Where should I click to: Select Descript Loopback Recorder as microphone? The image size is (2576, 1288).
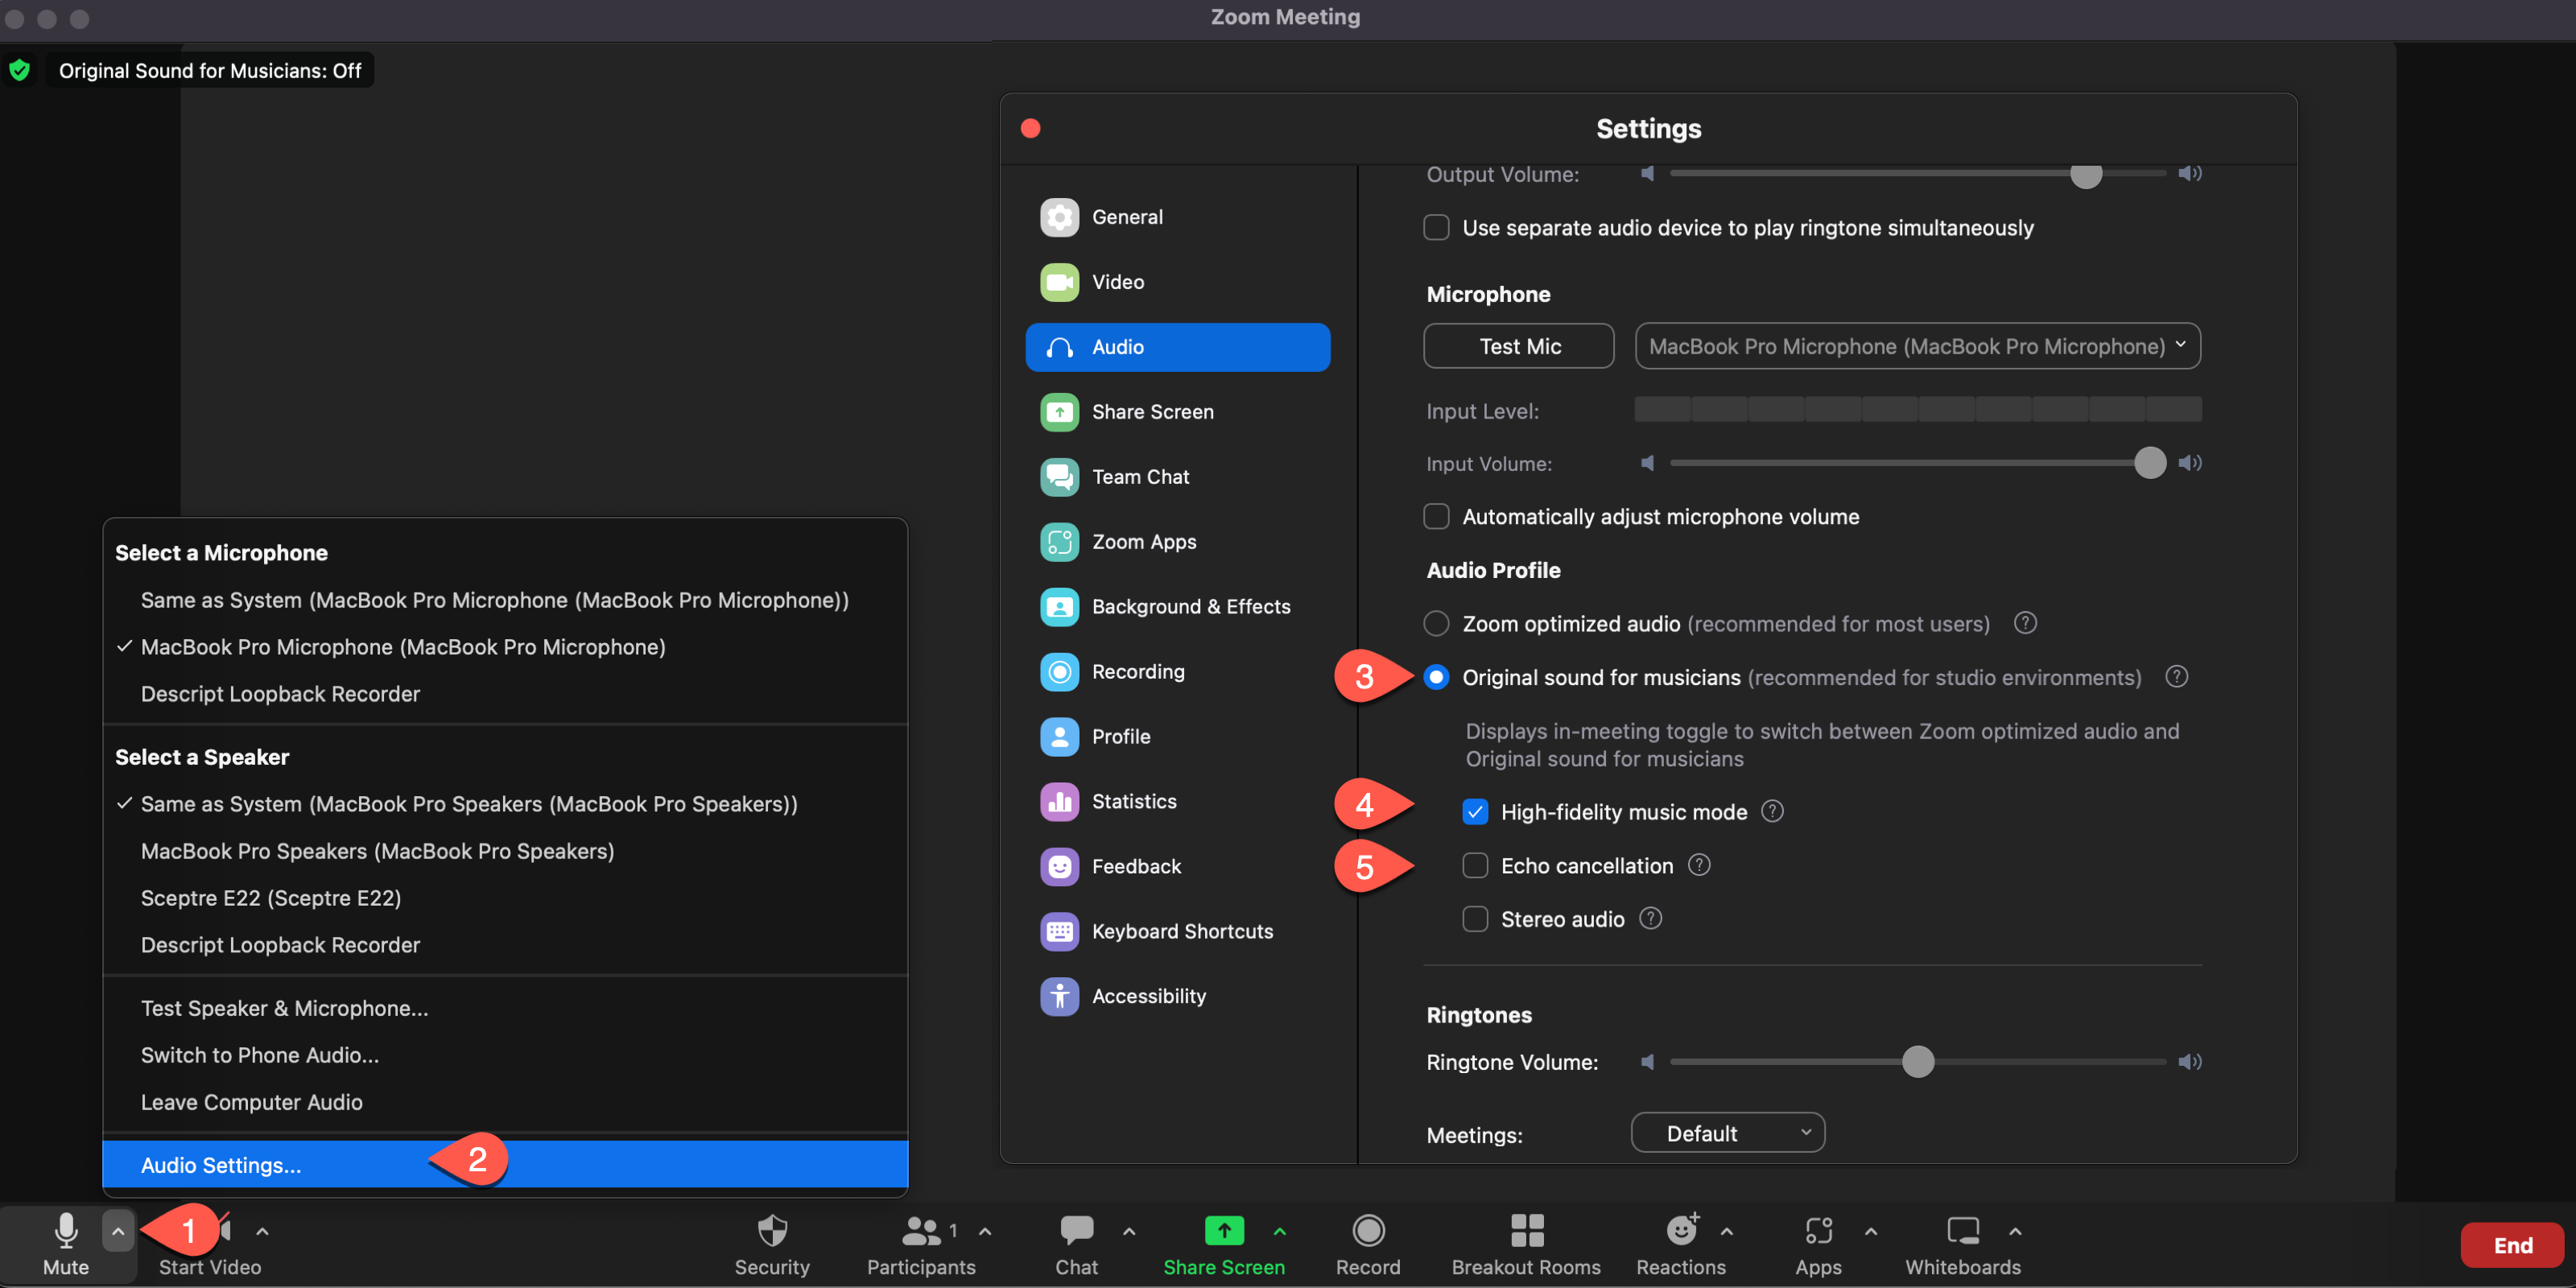click(x=280, y=693)
